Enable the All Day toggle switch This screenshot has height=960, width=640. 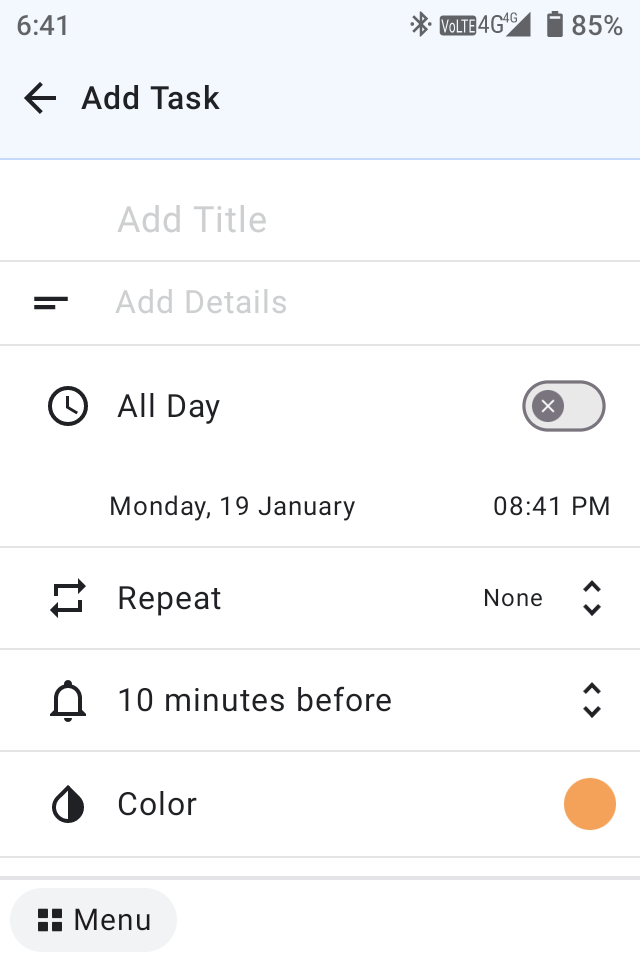coord(564,406)
